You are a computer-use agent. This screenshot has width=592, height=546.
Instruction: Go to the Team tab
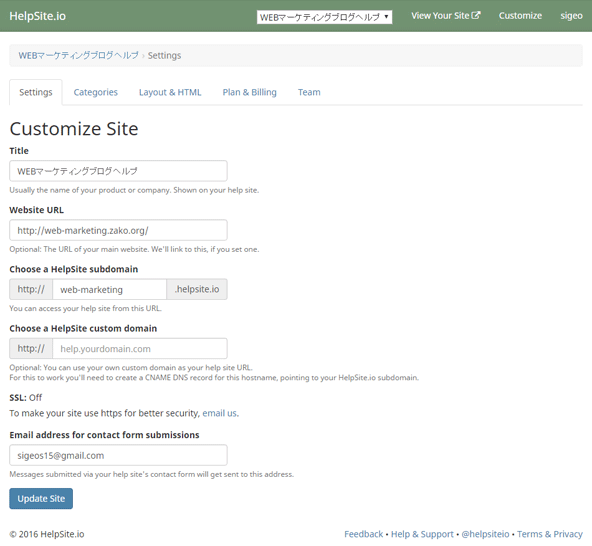coord(309,92)
